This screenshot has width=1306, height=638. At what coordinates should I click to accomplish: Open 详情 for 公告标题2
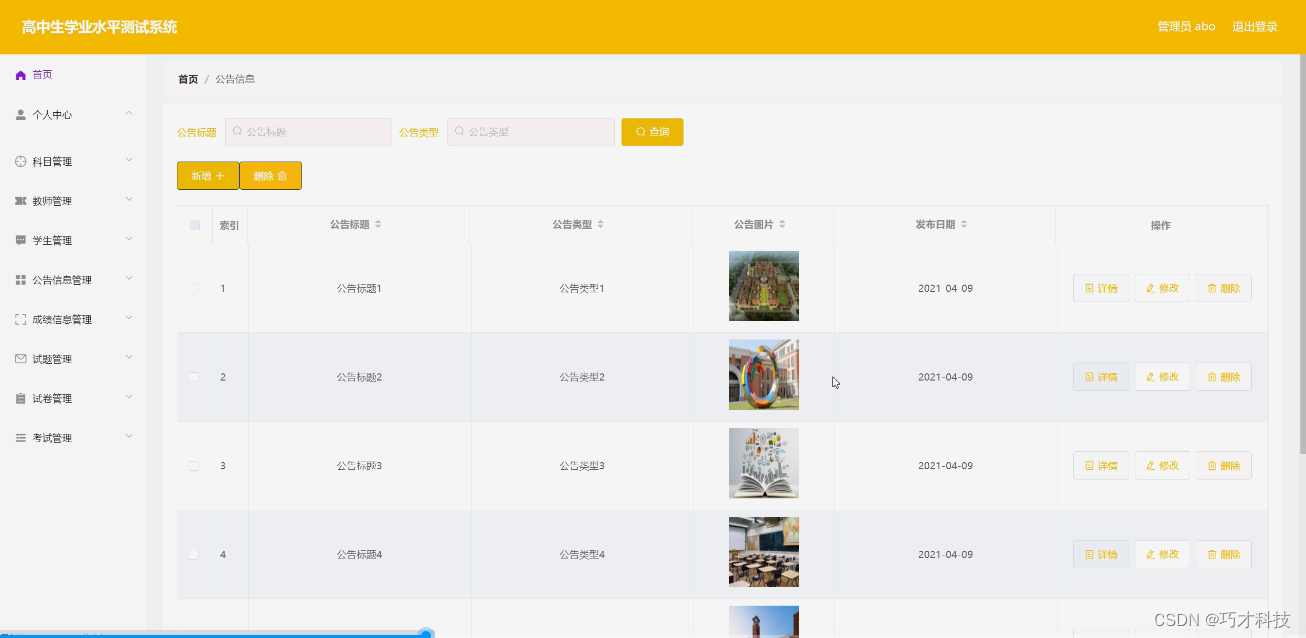pos(1101,377)
